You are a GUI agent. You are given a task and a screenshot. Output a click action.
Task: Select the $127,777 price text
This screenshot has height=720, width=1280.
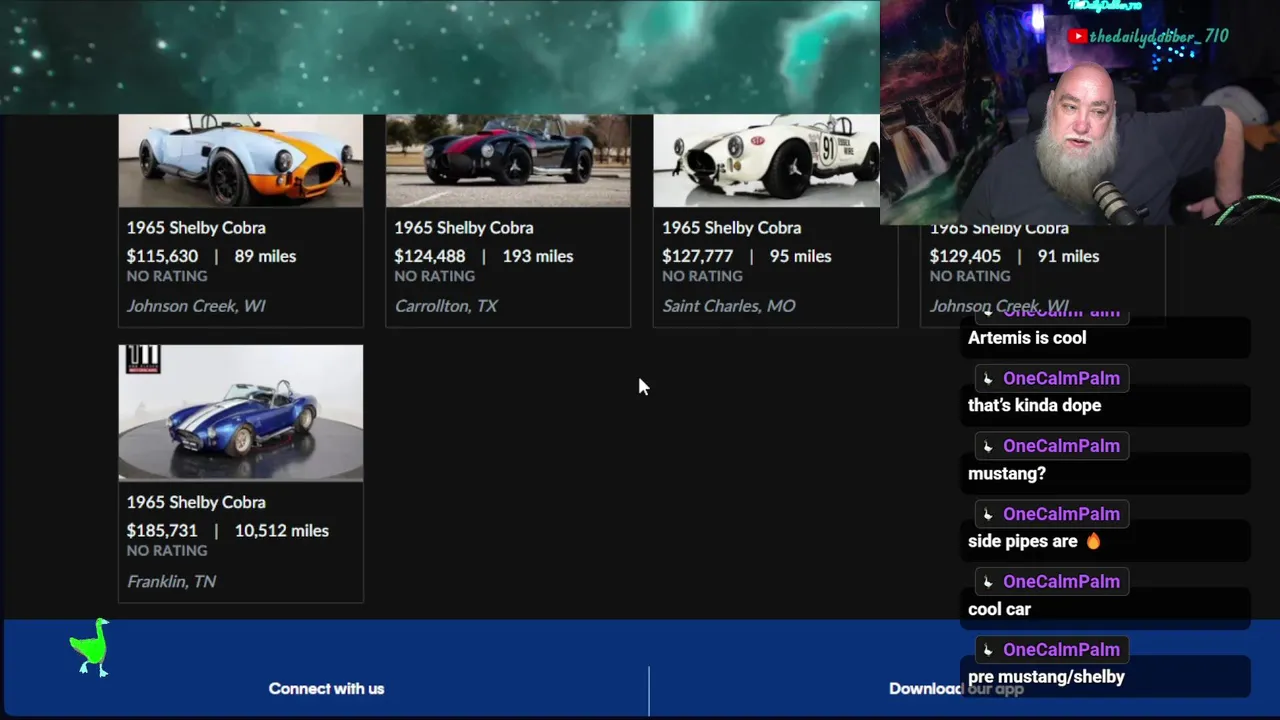(x=697, y=256)
